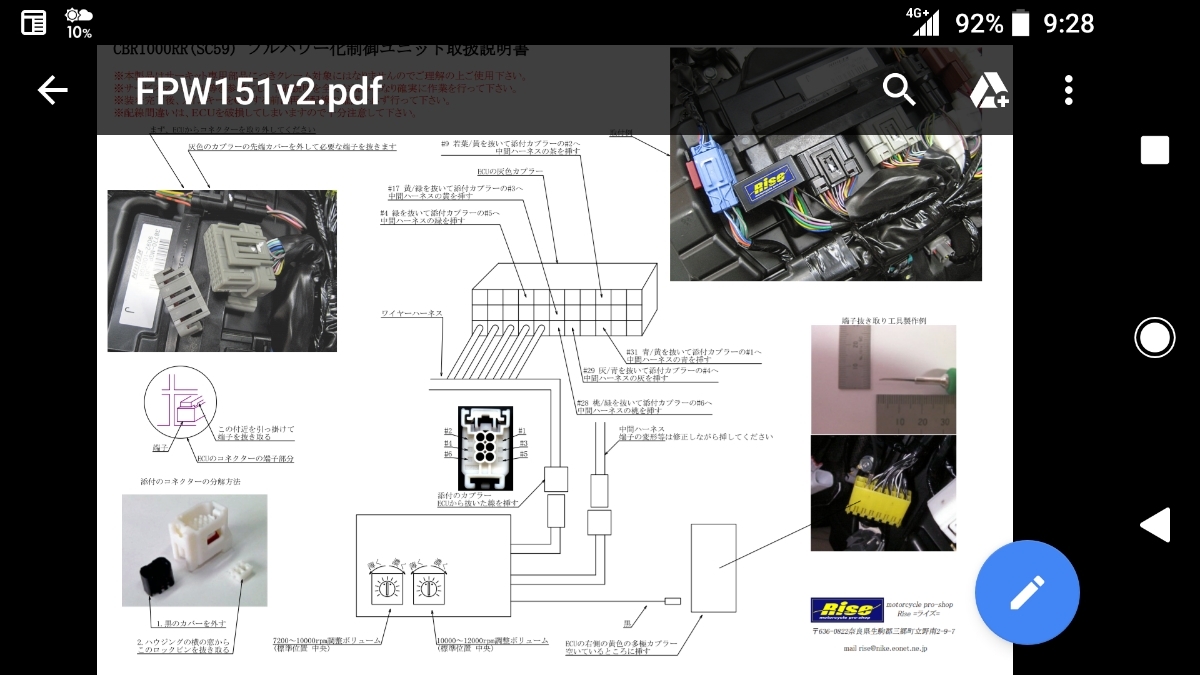Tap the white connector disassembly photo
This screenshot has width=1200, height=675.
194,550
